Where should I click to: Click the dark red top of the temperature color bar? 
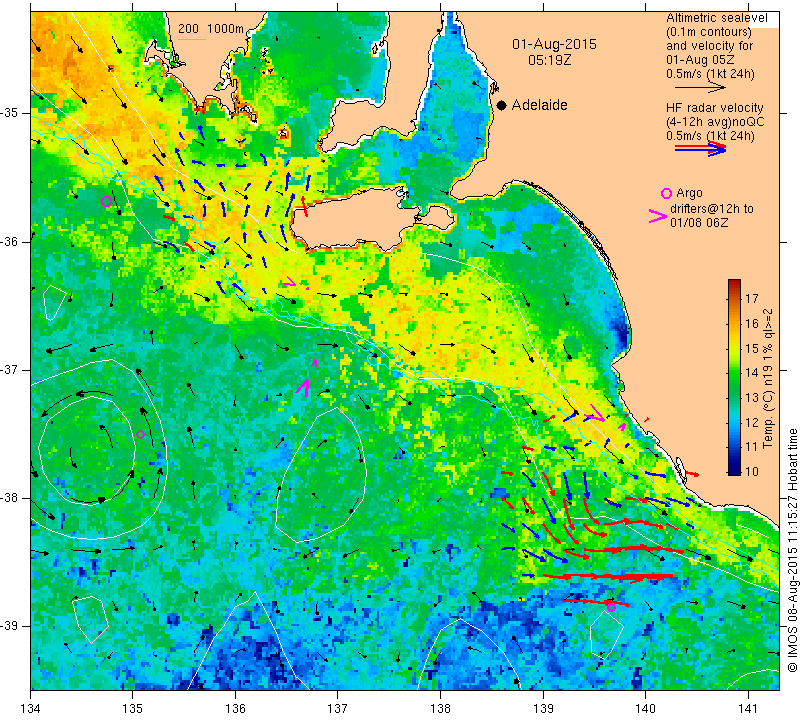click(734, 283)
